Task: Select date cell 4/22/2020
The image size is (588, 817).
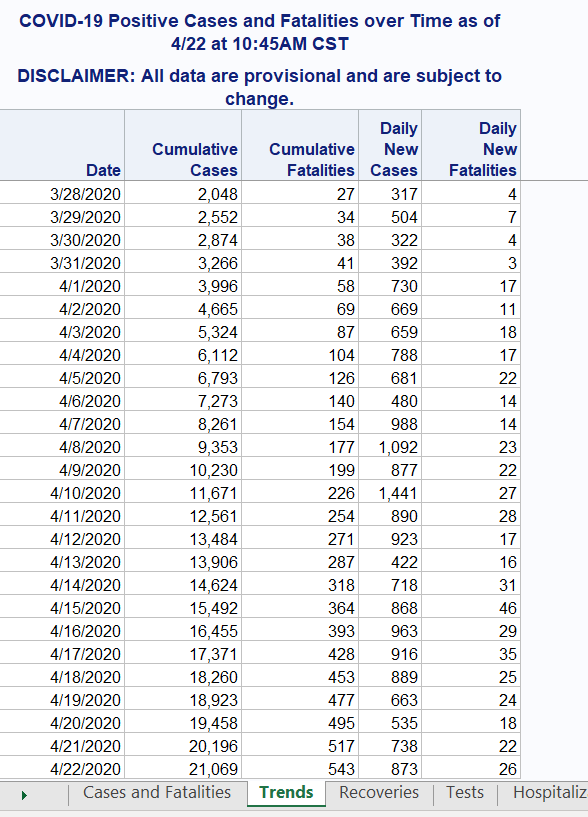Action: pyautogui.click(x=62, y=769)
